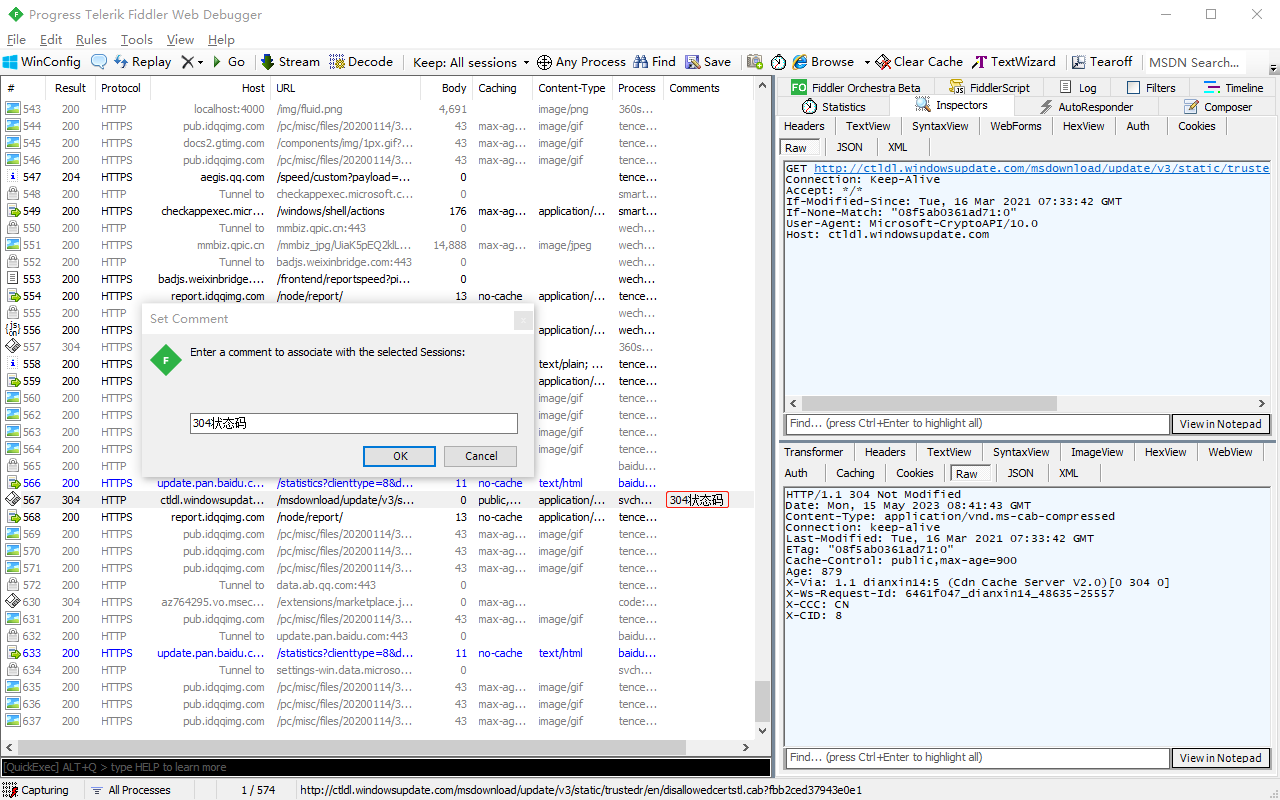Viewport: 1280px width, 800px height.
Task: Click the response Find text box
Action: [x=977, y=758]
